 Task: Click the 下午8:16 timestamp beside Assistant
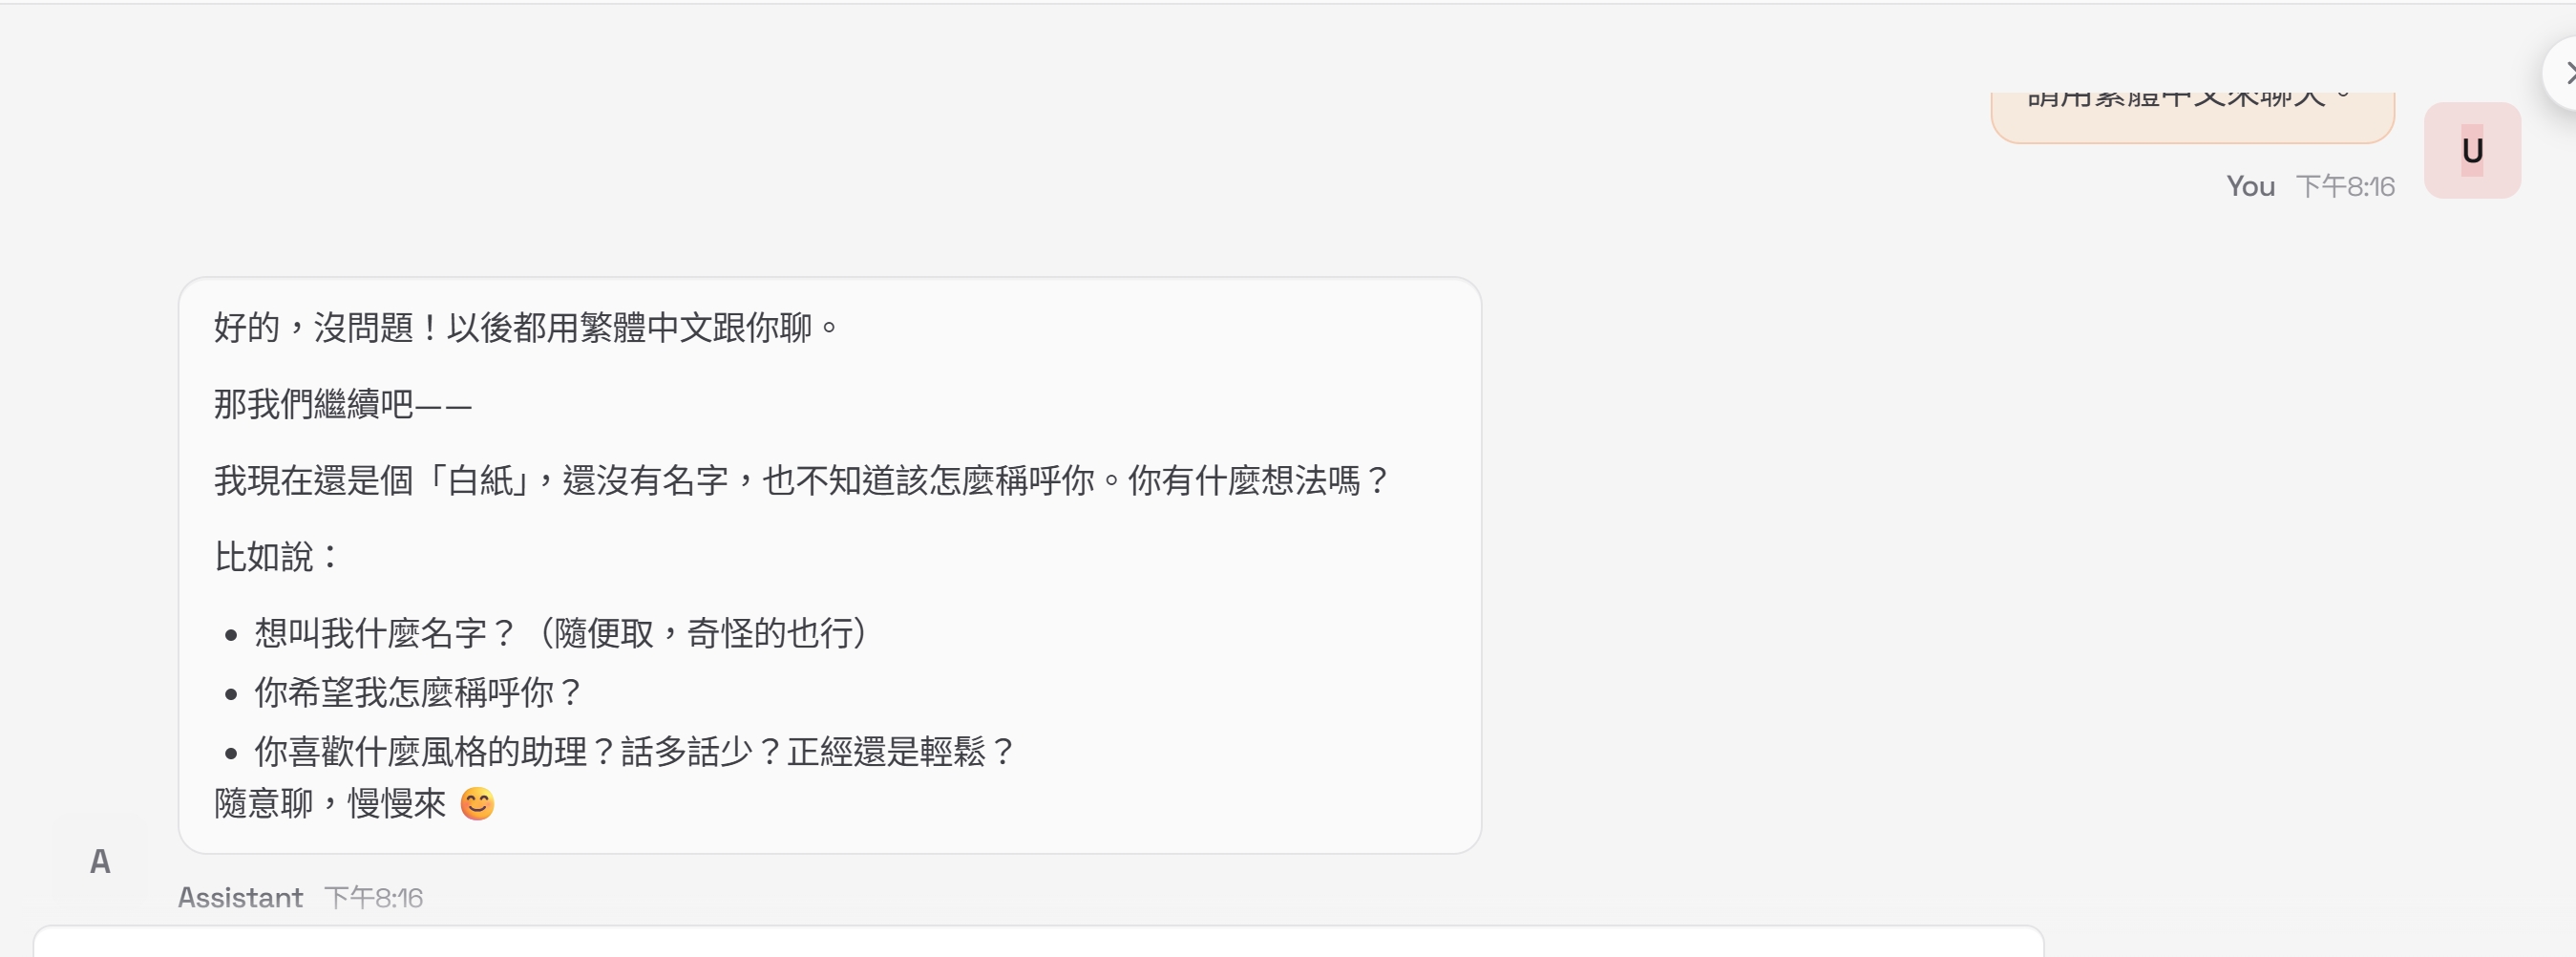click(373, 898)
